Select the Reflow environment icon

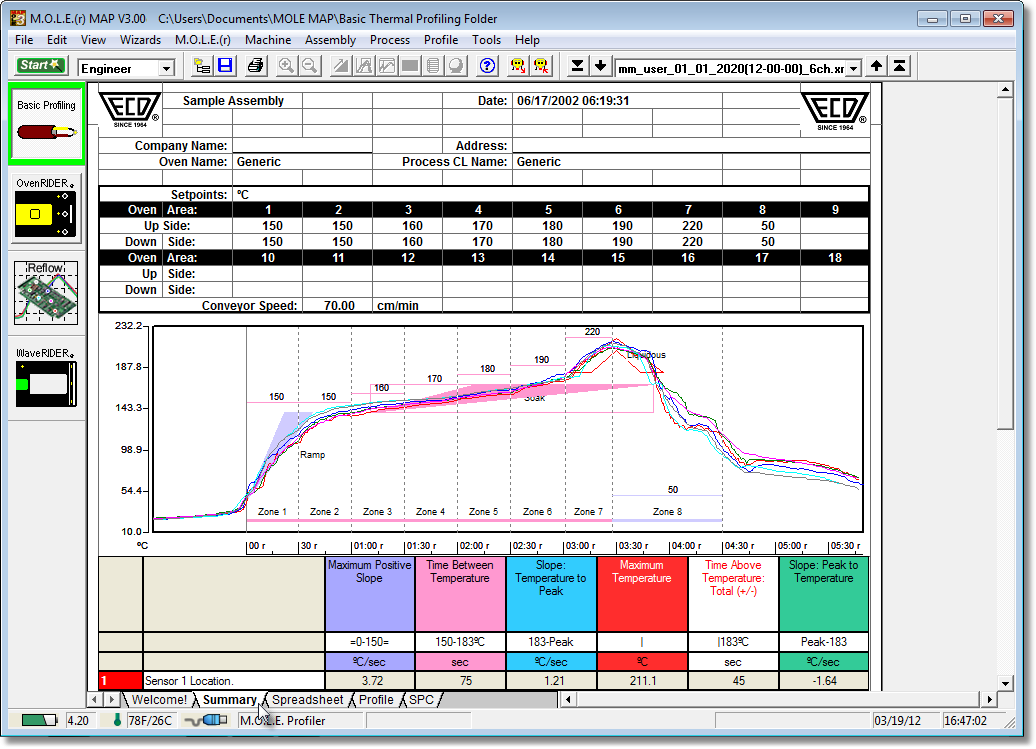[46, 293]
